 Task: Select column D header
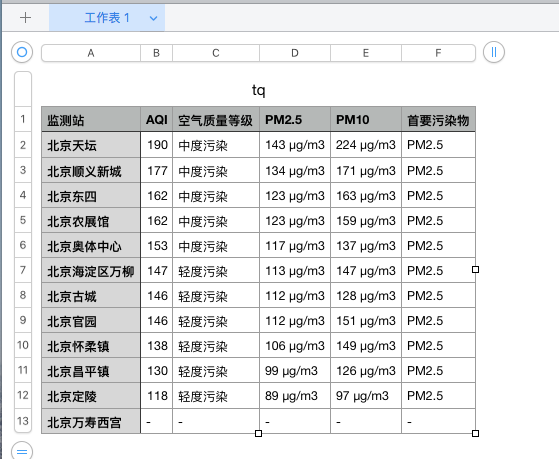(295, 53)
